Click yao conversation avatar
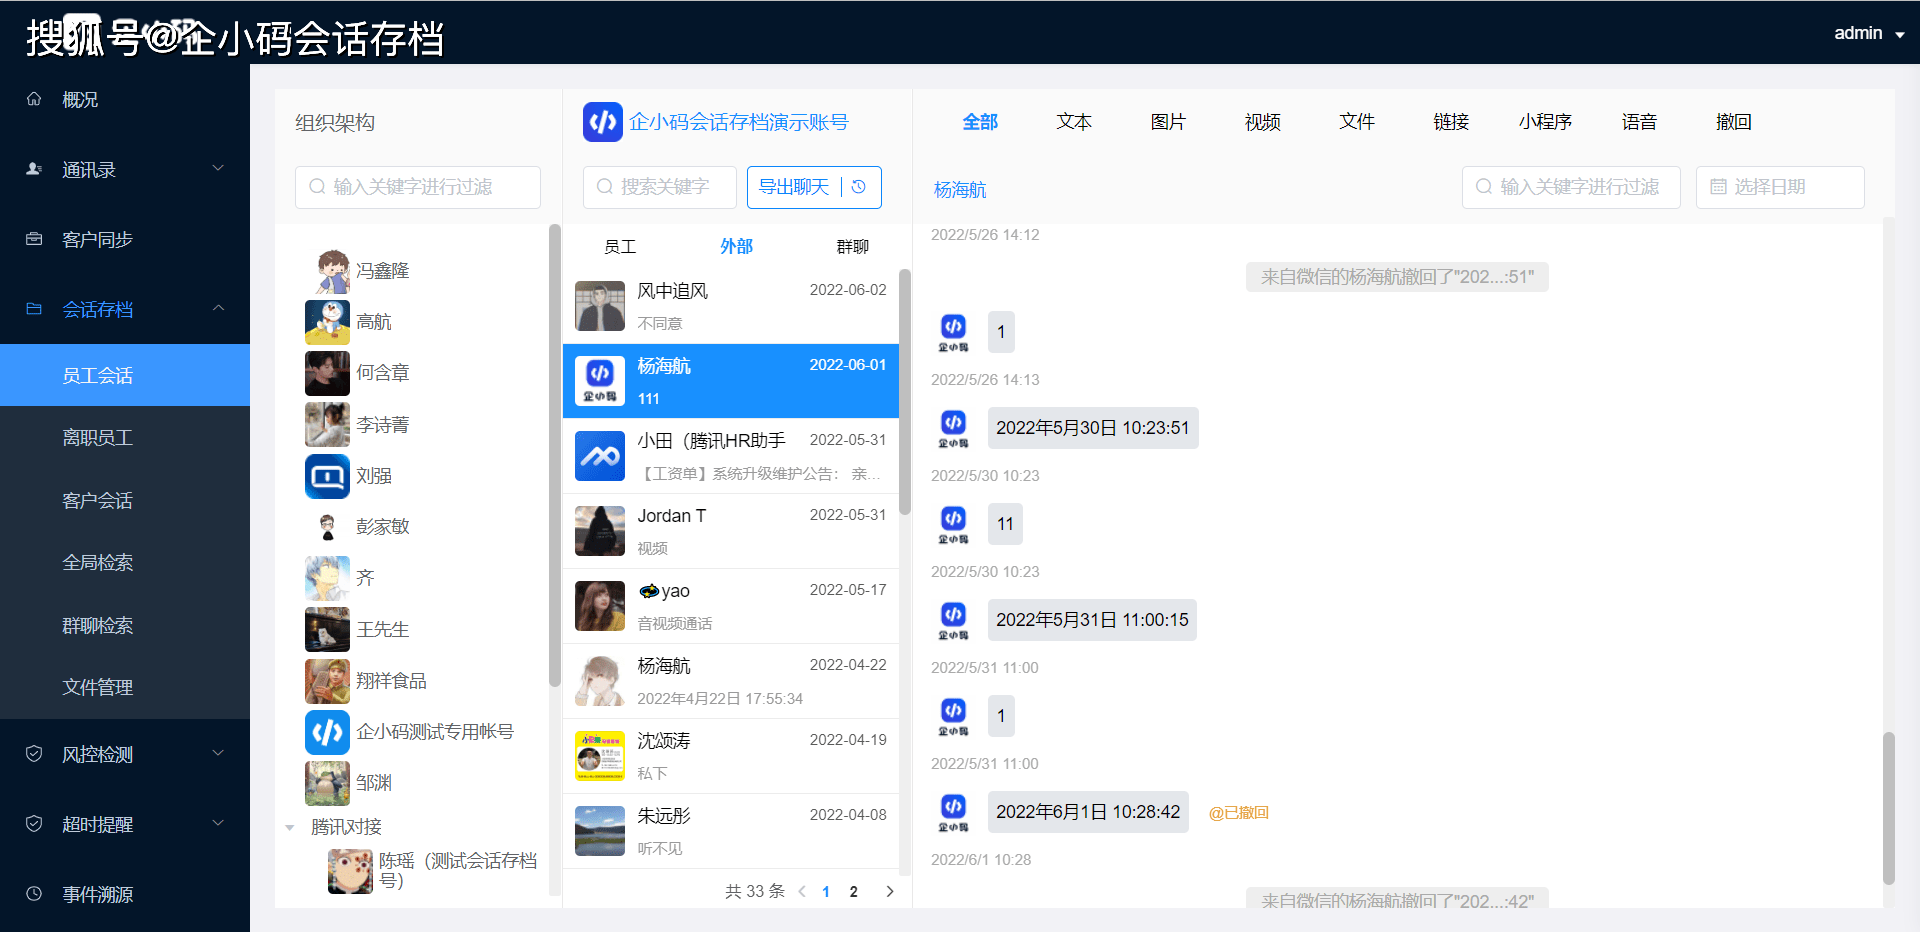 tap(600, 606)
